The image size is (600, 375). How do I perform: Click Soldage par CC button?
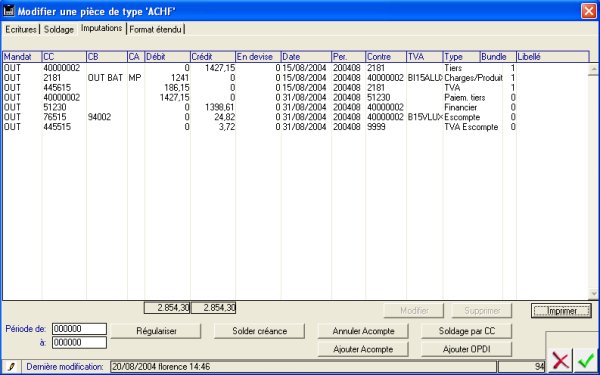point(466,331)
